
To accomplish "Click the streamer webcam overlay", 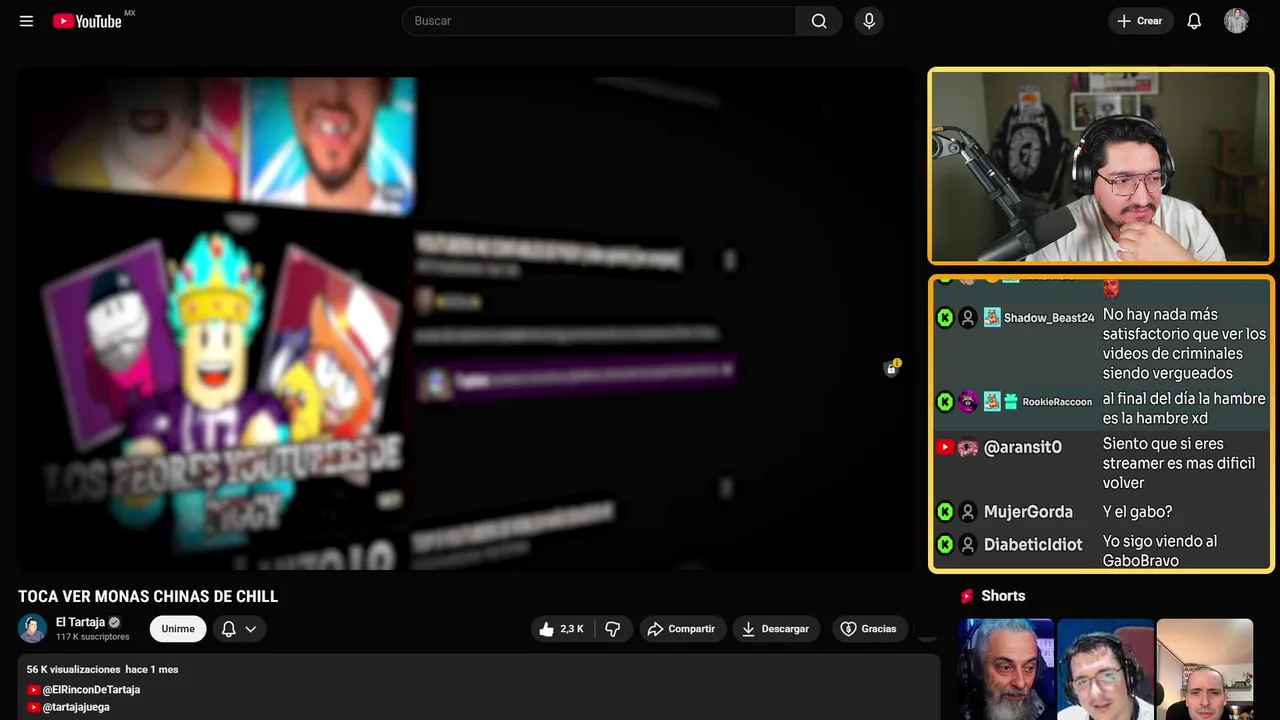I will (1101, 166).
